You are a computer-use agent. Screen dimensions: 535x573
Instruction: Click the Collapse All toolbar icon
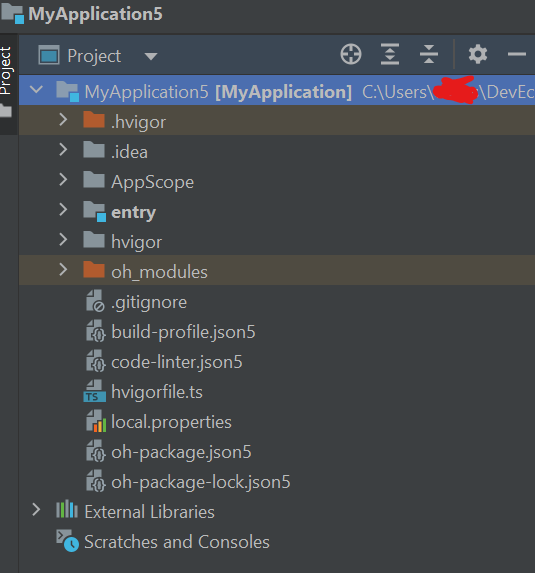tap(429, 54)
